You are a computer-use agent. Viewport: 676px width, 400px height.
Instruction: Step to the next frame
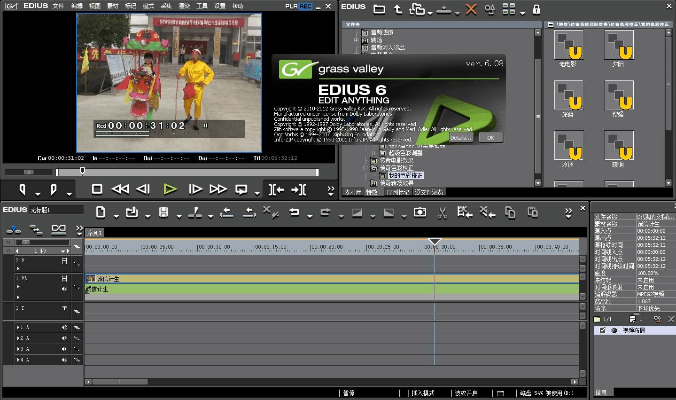[x=195, y=189]
